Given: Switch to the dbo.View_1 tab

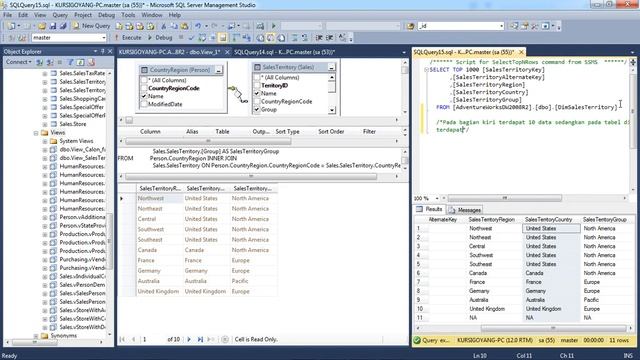Looking at the screenshot, I should (169, 52).
